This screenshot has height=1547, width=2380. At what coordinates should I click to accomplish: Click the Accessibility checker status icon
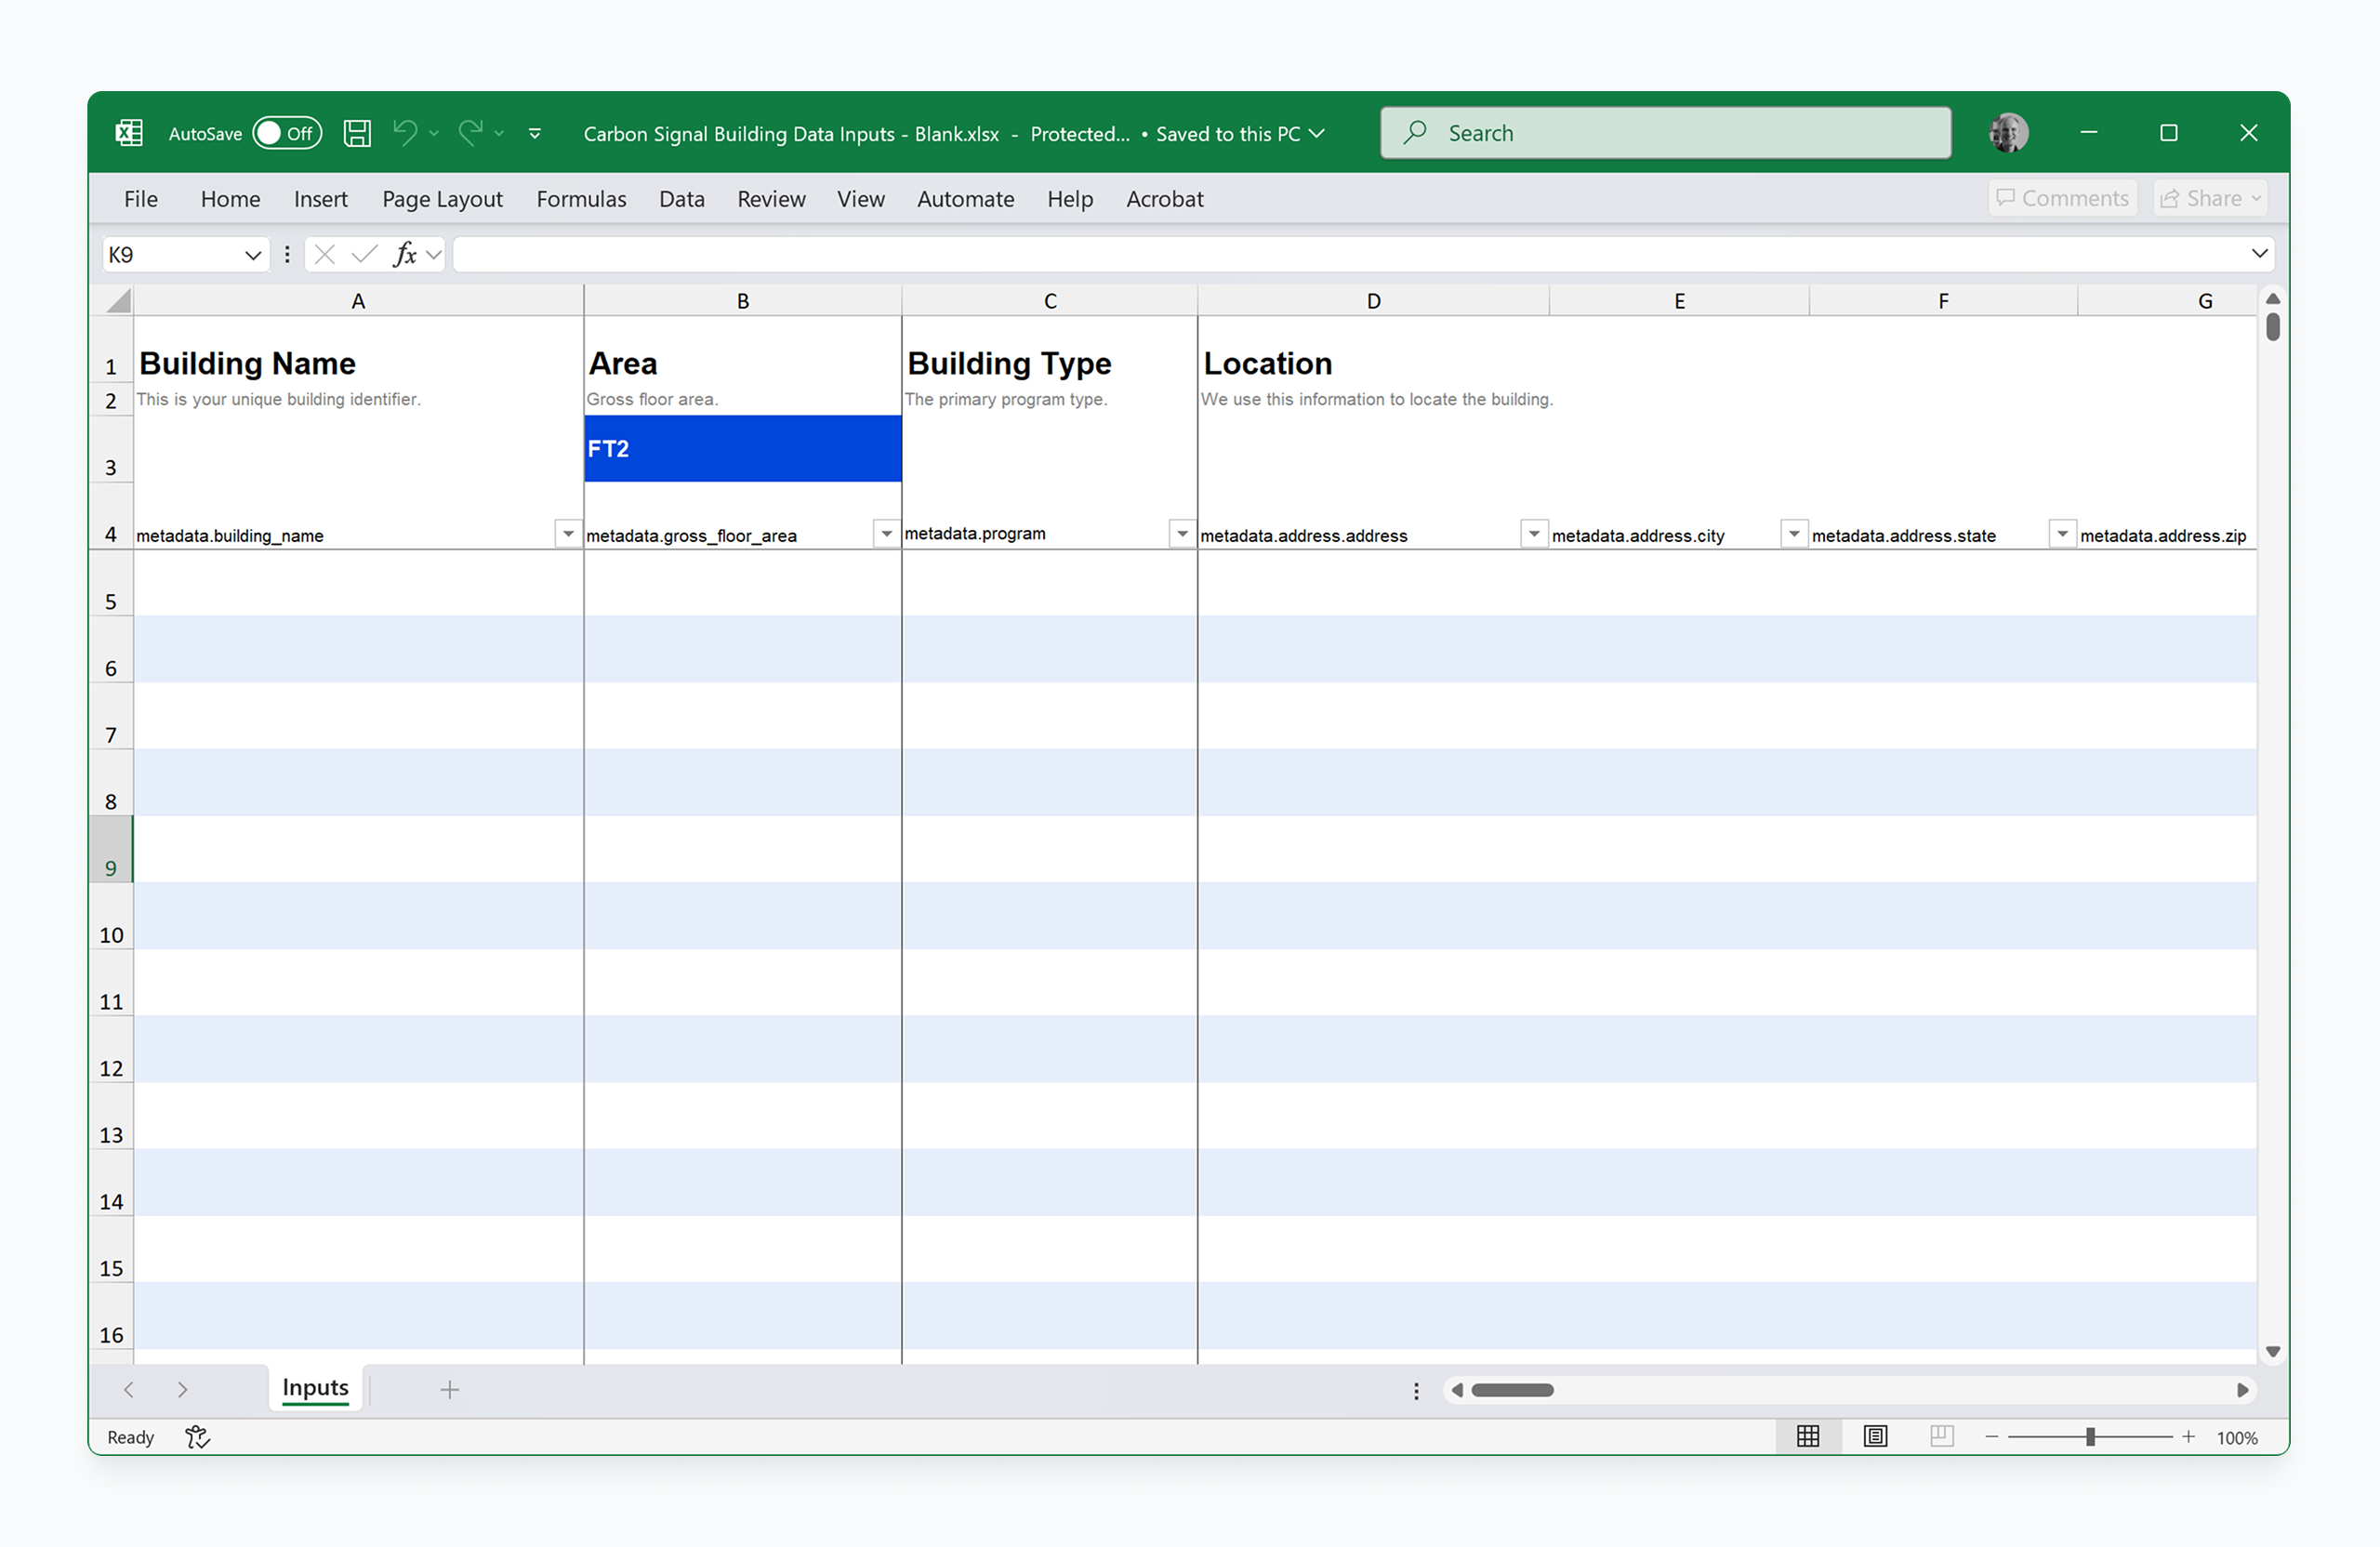click(197, 1437)
